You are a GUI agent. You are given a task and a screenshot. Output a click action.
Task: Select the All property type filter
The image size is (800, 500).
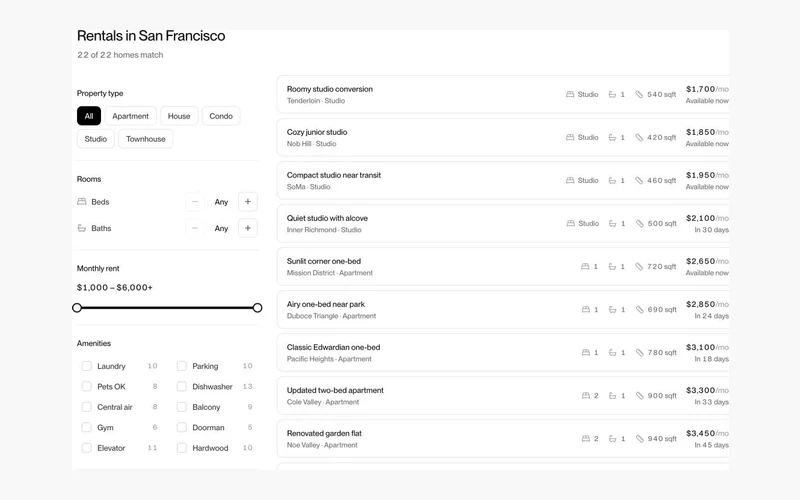coord(89,116)
